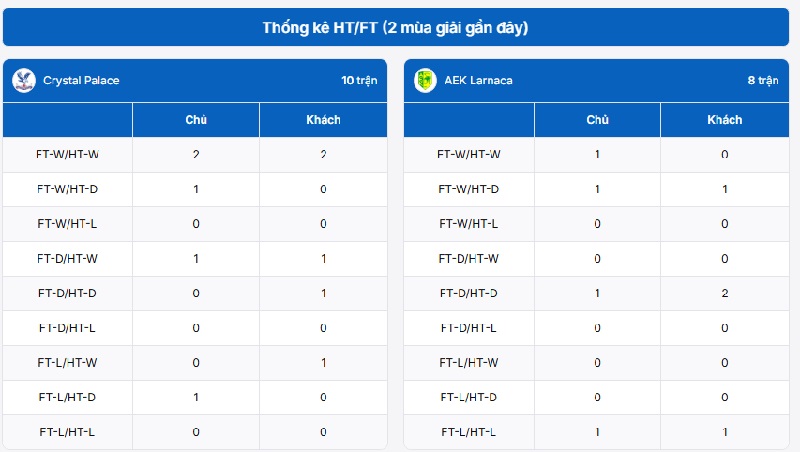Click Crystal Palace FT-L/HT-L Chủ value 0
Screen dimensions: 800x452
(x=196, y=432)
